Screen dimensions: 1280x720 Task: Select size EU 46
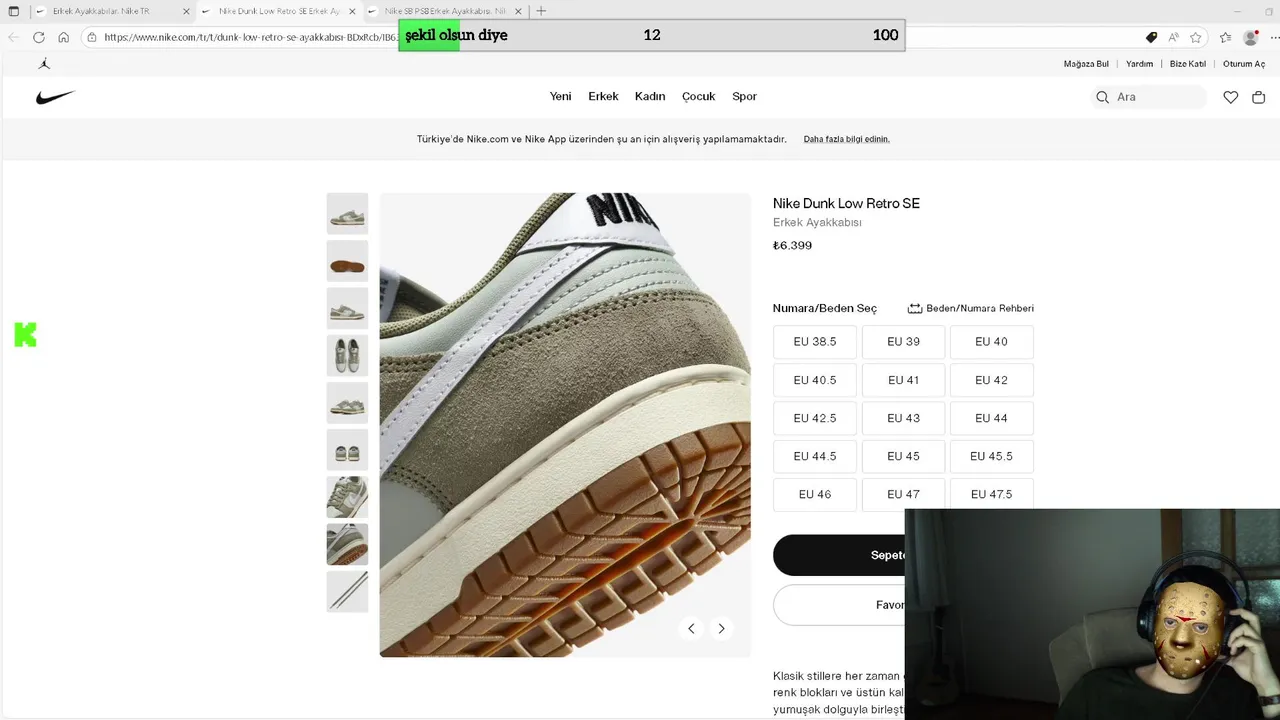click(815, 494)
